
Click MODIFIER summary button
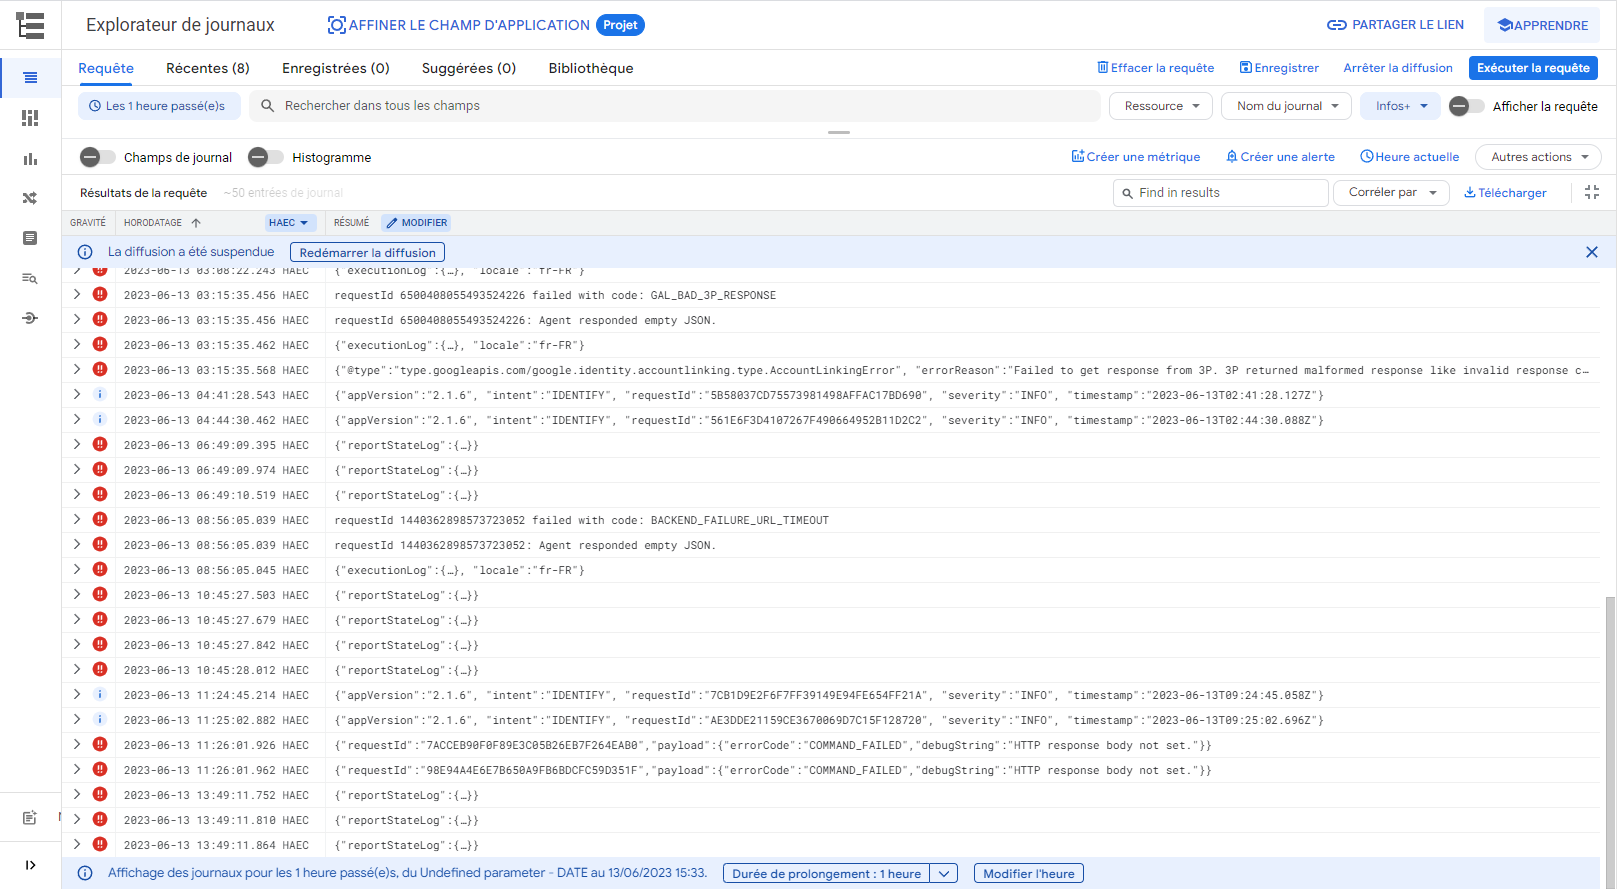pyautogui.click(x=416, y=223)
